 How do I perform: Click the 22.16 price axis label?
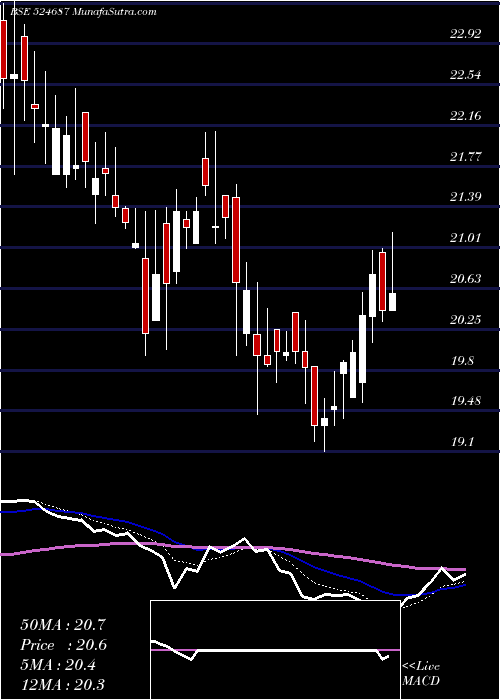(466, 116)
